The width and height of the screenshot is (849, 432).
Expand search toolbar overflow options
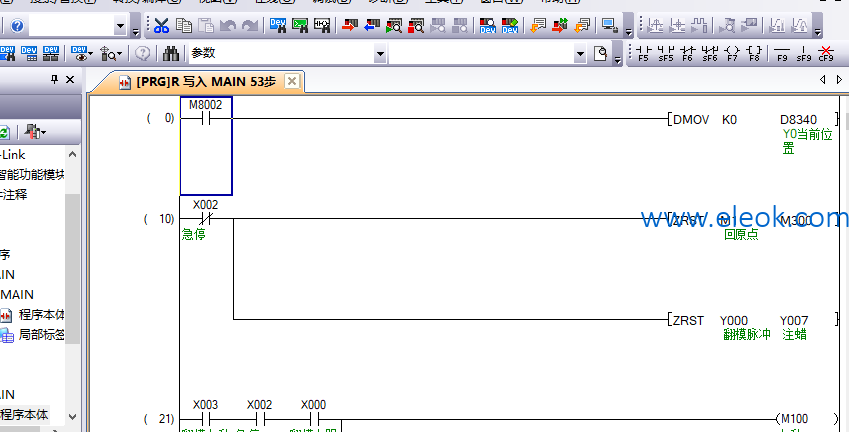point(618,58)
